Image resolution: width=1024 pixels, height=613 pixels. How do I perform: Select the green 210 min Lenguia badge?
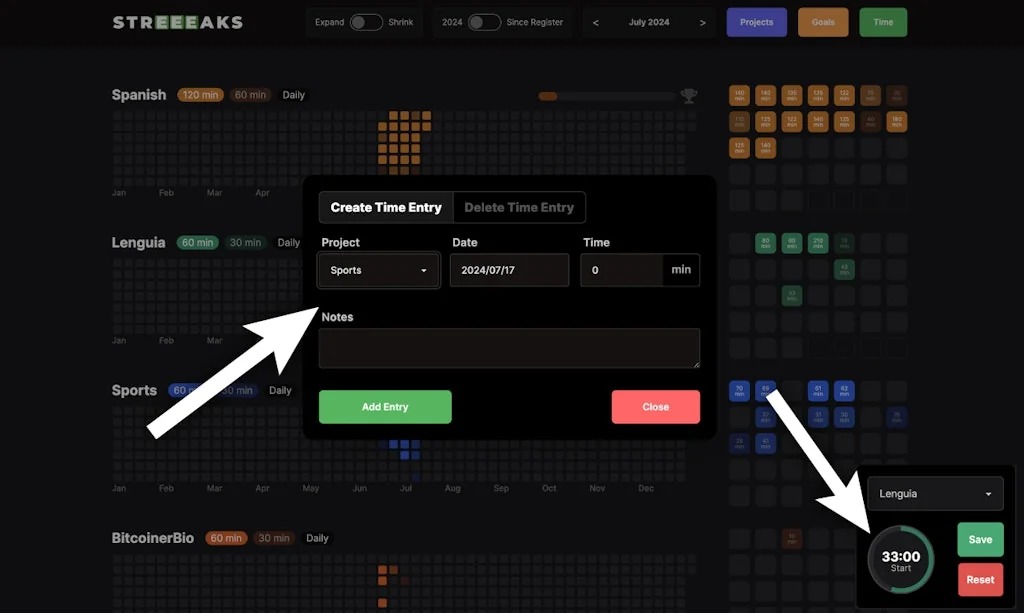[817, 243]
